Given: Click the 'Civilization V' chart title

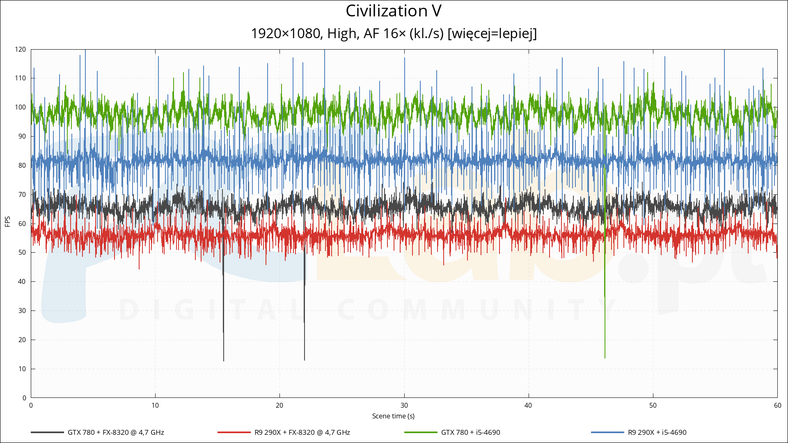Looking at the screenshot, I should [393, 11].
